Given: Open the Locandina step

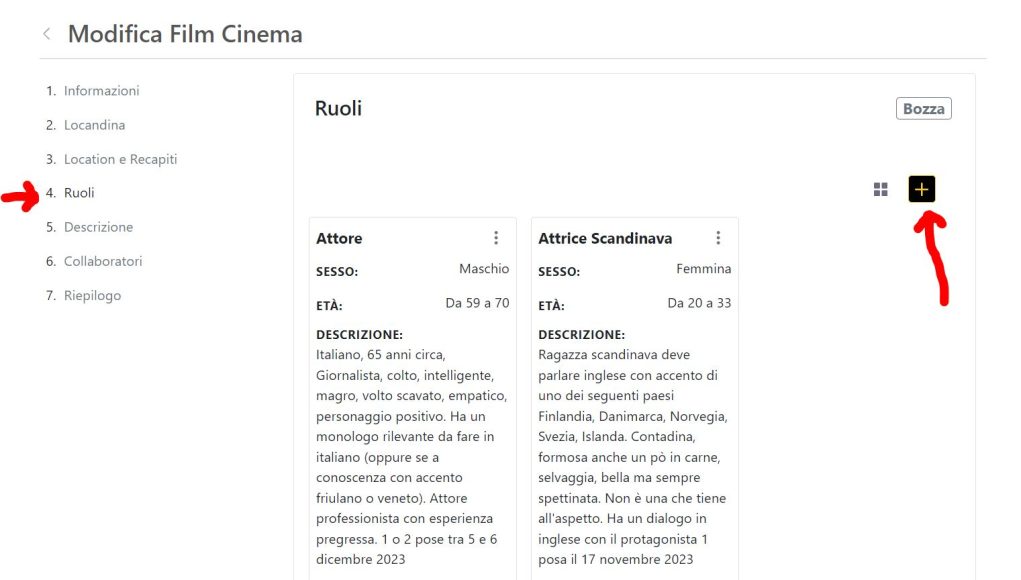Looking at the screenshot, I should coord(85,125).
